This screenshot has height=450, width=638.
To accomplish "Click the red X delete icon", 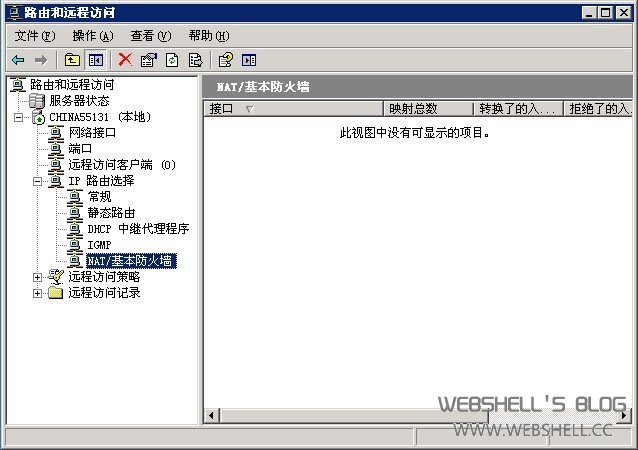I will pyautogui.click(x=125, y=60).
